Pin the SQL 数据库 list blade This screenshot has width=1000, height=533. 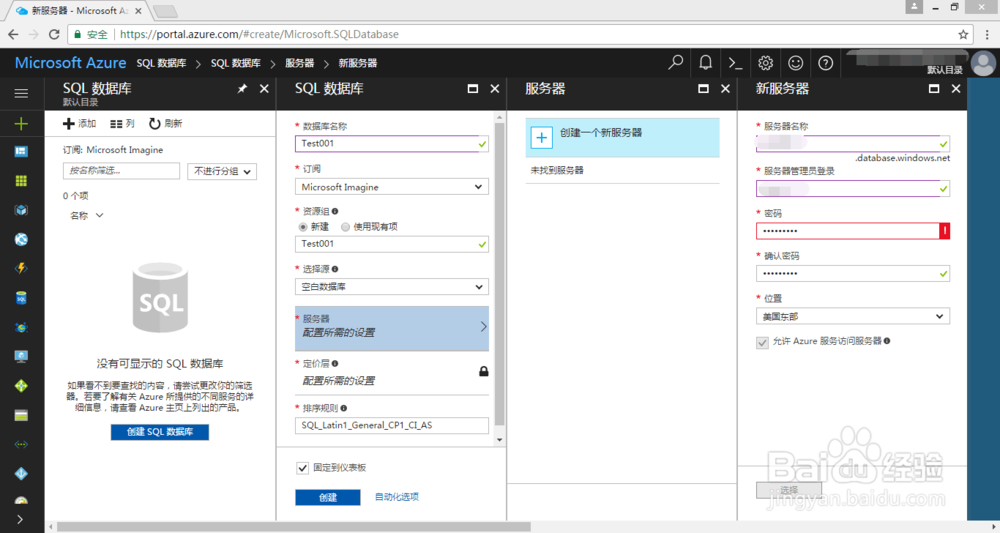tap(242, 89)
